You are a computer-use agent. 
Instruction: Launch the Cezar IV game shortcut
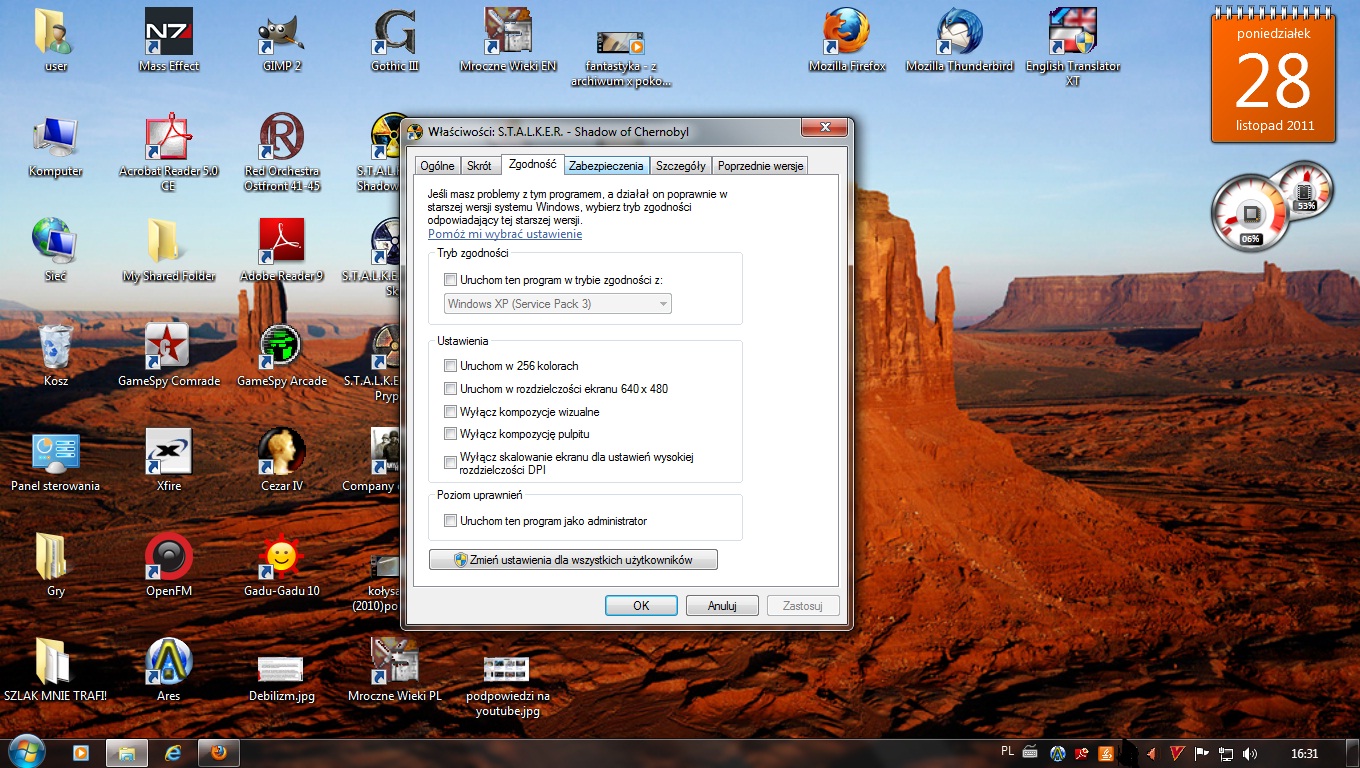coord(282,460)
